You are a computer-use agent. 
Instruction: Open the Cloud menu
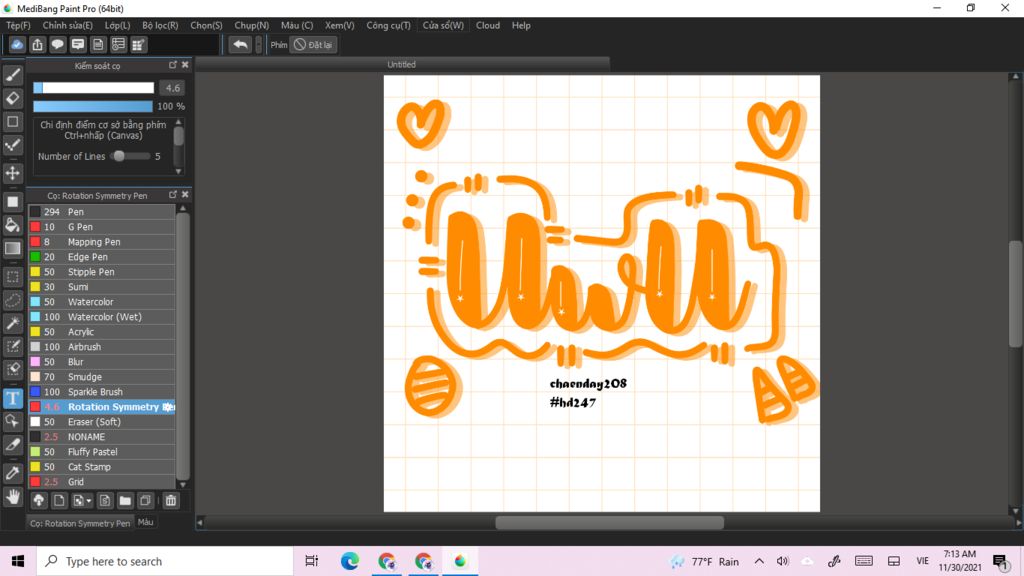point(488,25)
